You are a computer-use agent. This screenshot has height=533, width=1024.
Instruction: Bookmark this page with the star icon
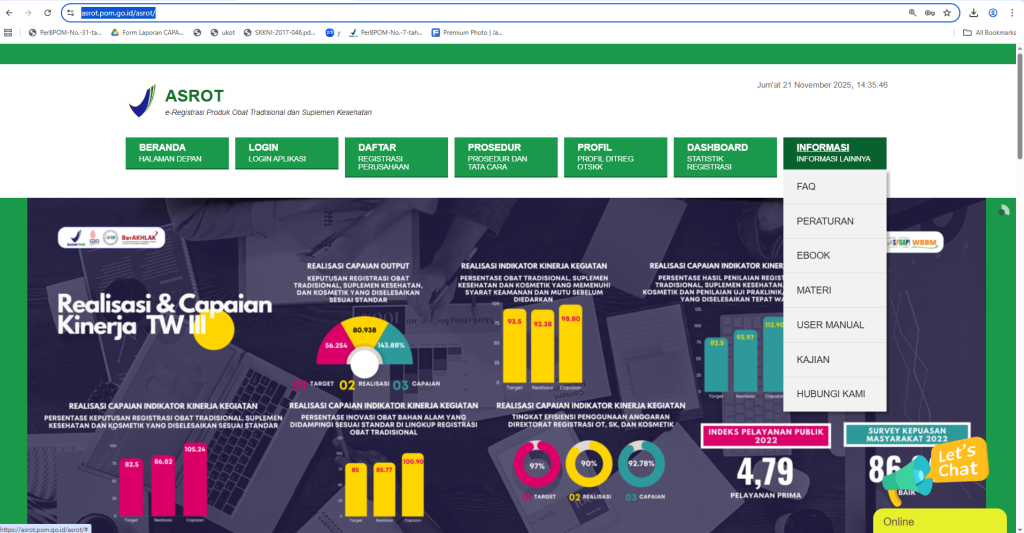point(946,13)
